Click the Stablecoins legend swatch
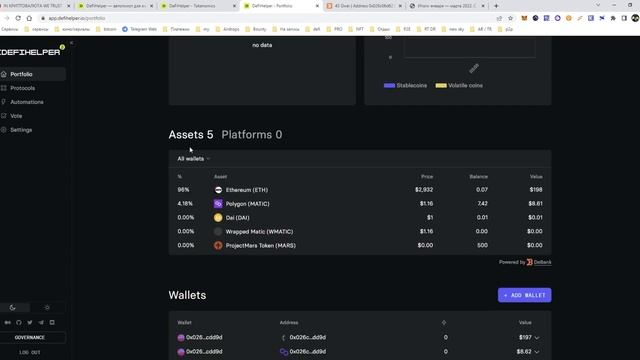The height and width of the screenshot is (360, 640). click(389, 86)
